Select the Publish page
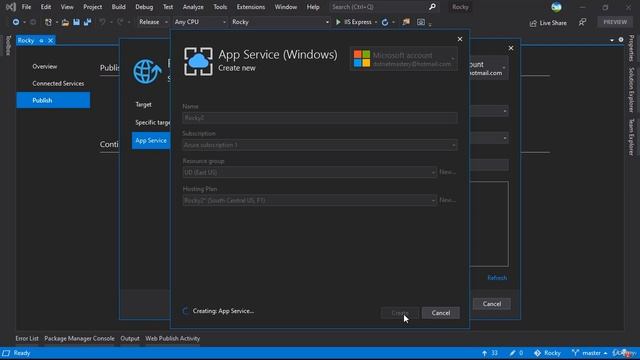Viewport: 640px width, 360px height. 53,100
